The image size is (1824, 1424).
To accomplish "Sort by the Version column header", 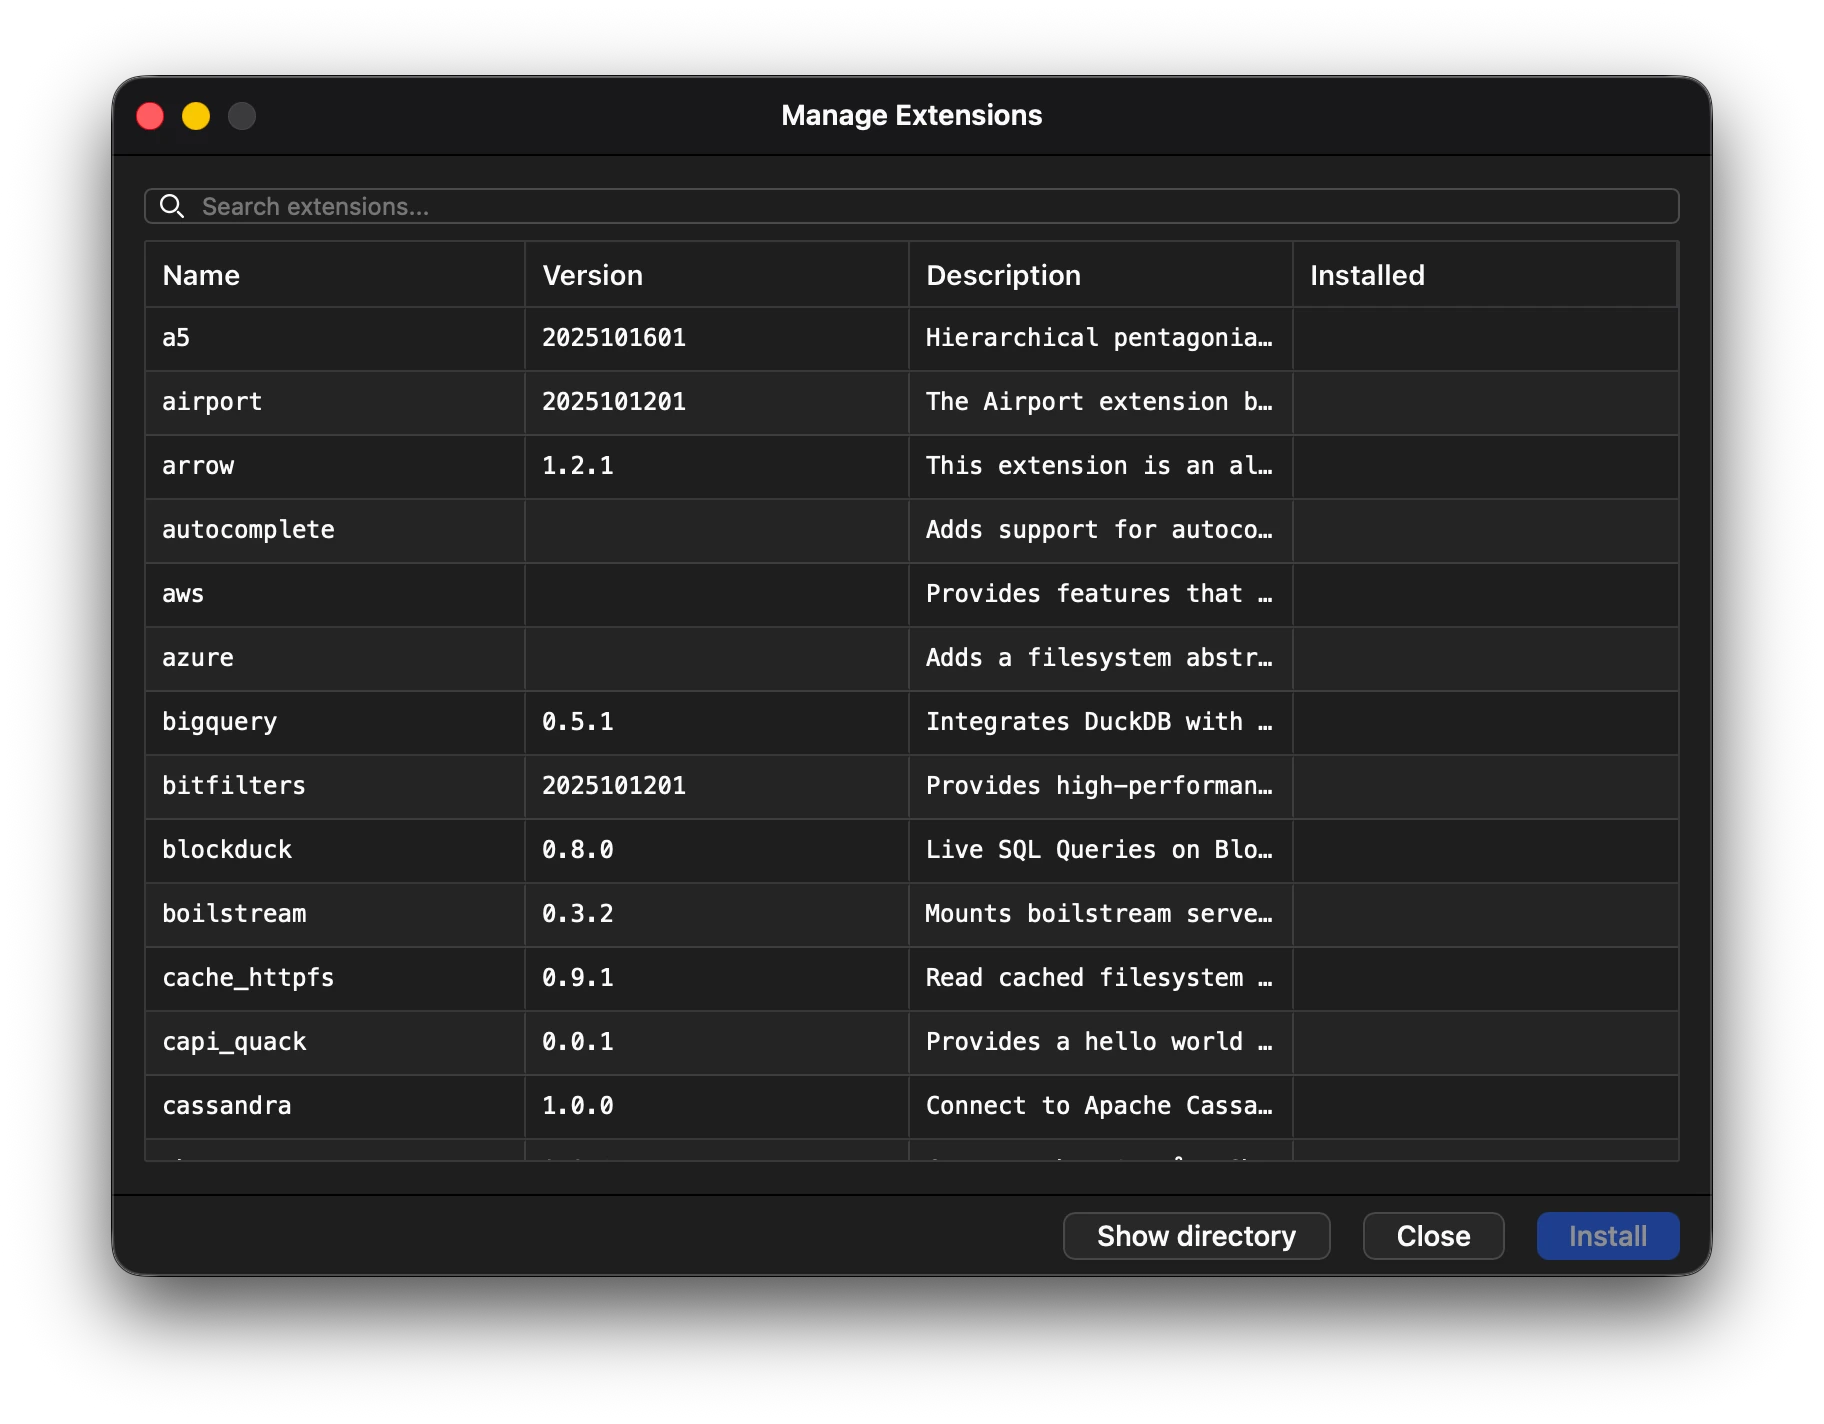I will coord(592,275).
